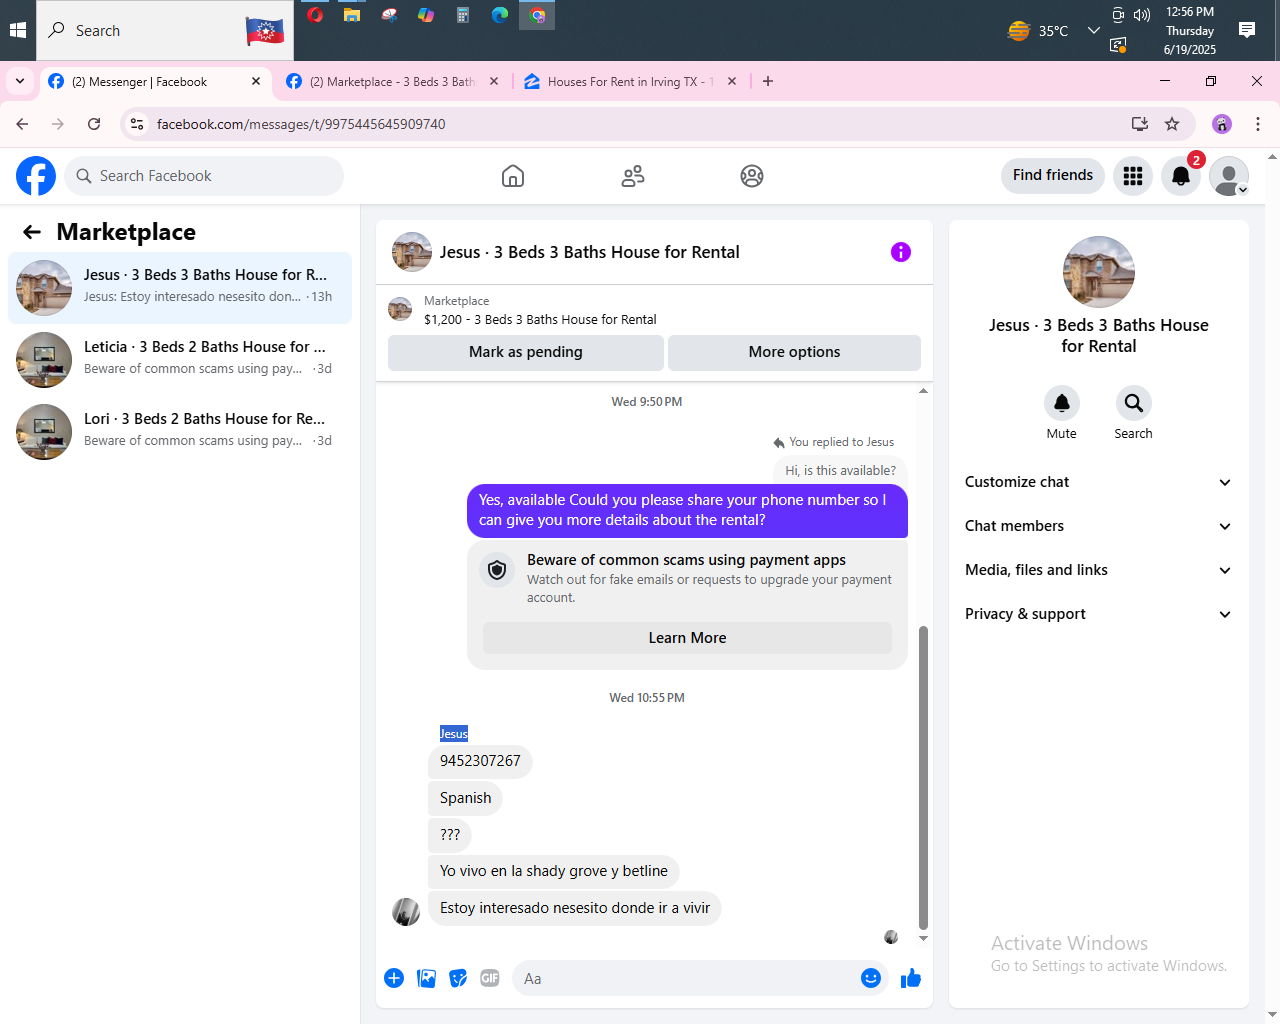Open Windows Start menu

pyautogui.click(x=18, y=30)
